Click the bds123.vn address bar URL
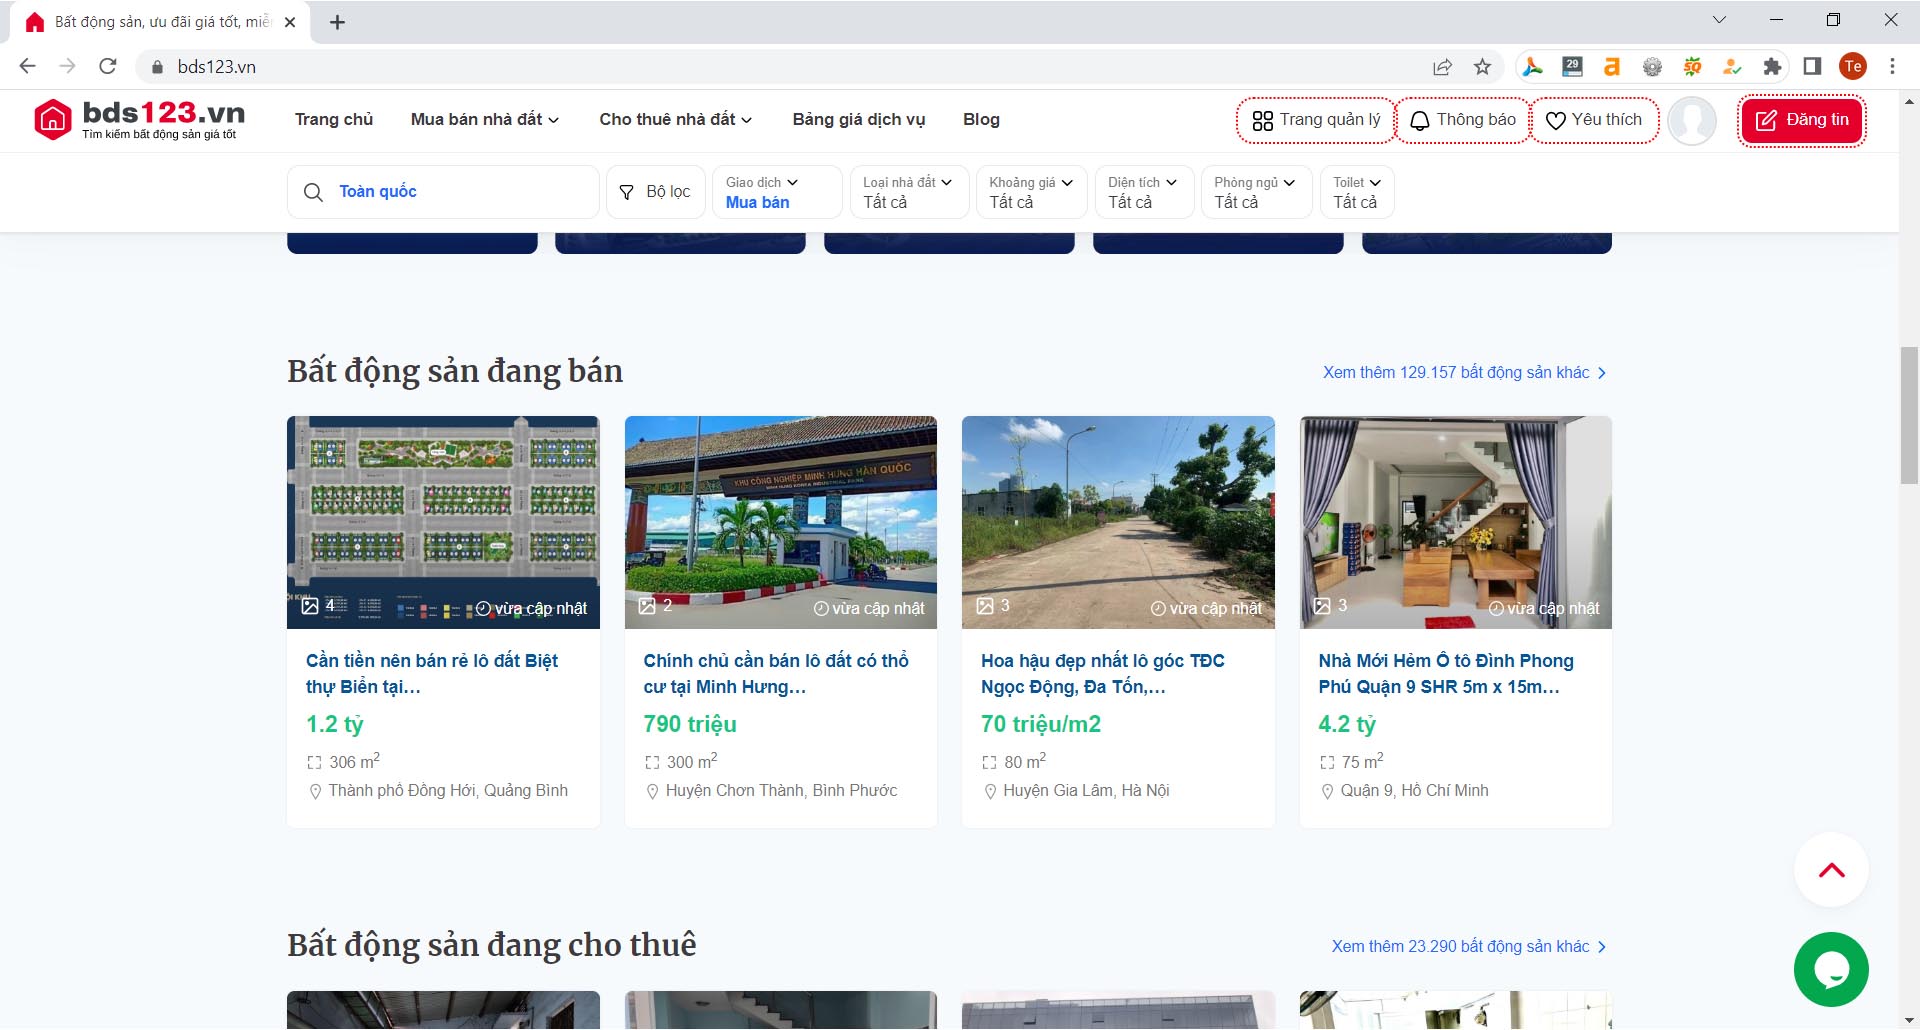This screenshot has height=1030, width=1920. (217, 67)
